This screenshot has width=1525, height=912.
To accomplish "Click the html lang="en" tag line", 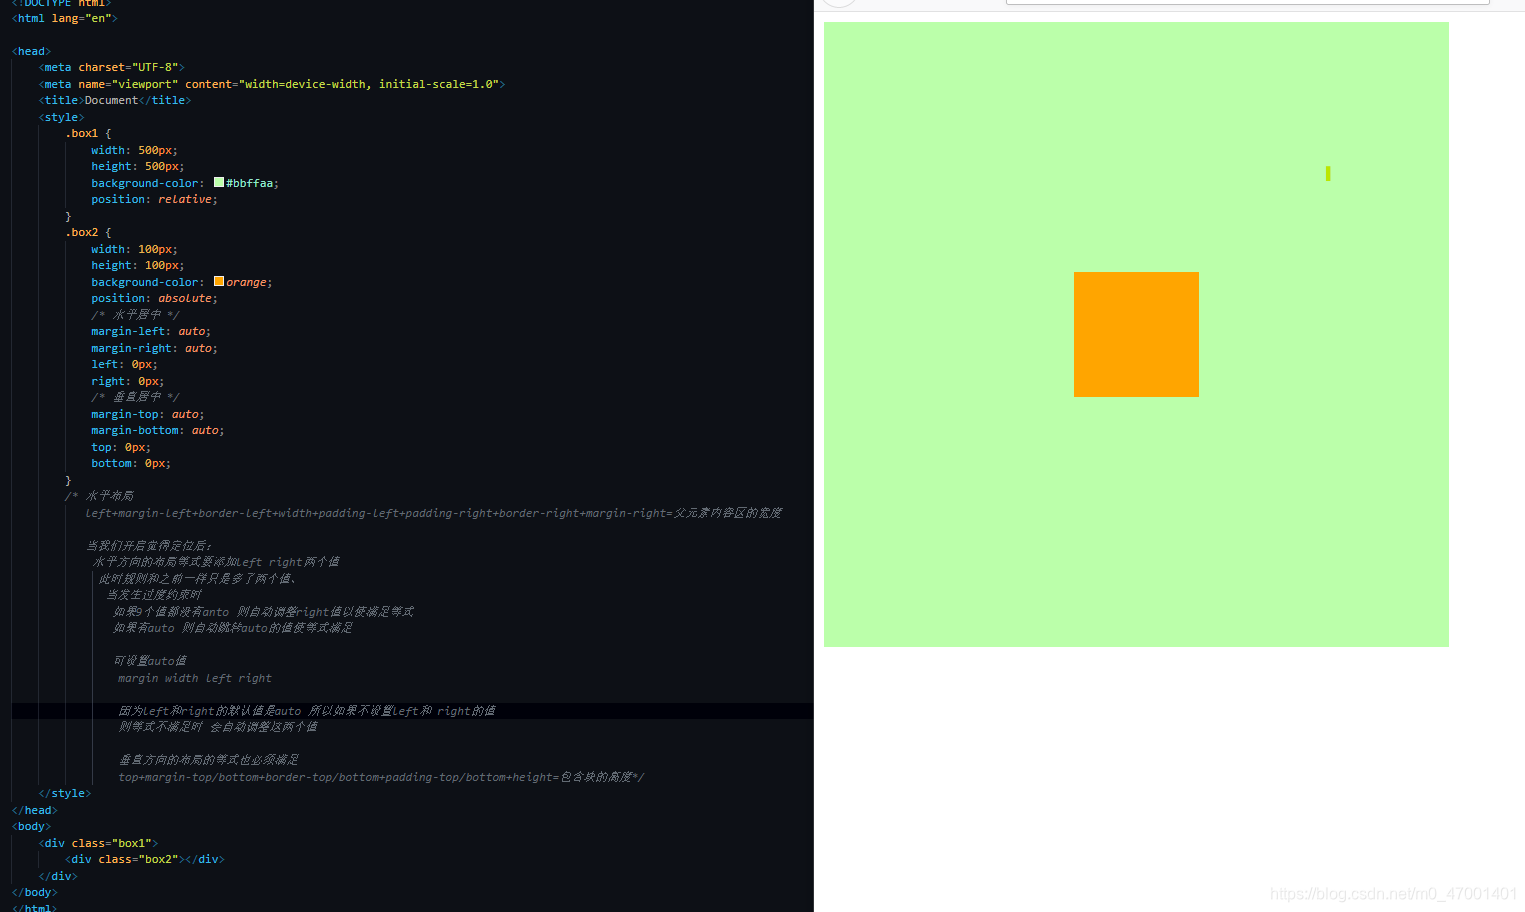I will point(65,18).
